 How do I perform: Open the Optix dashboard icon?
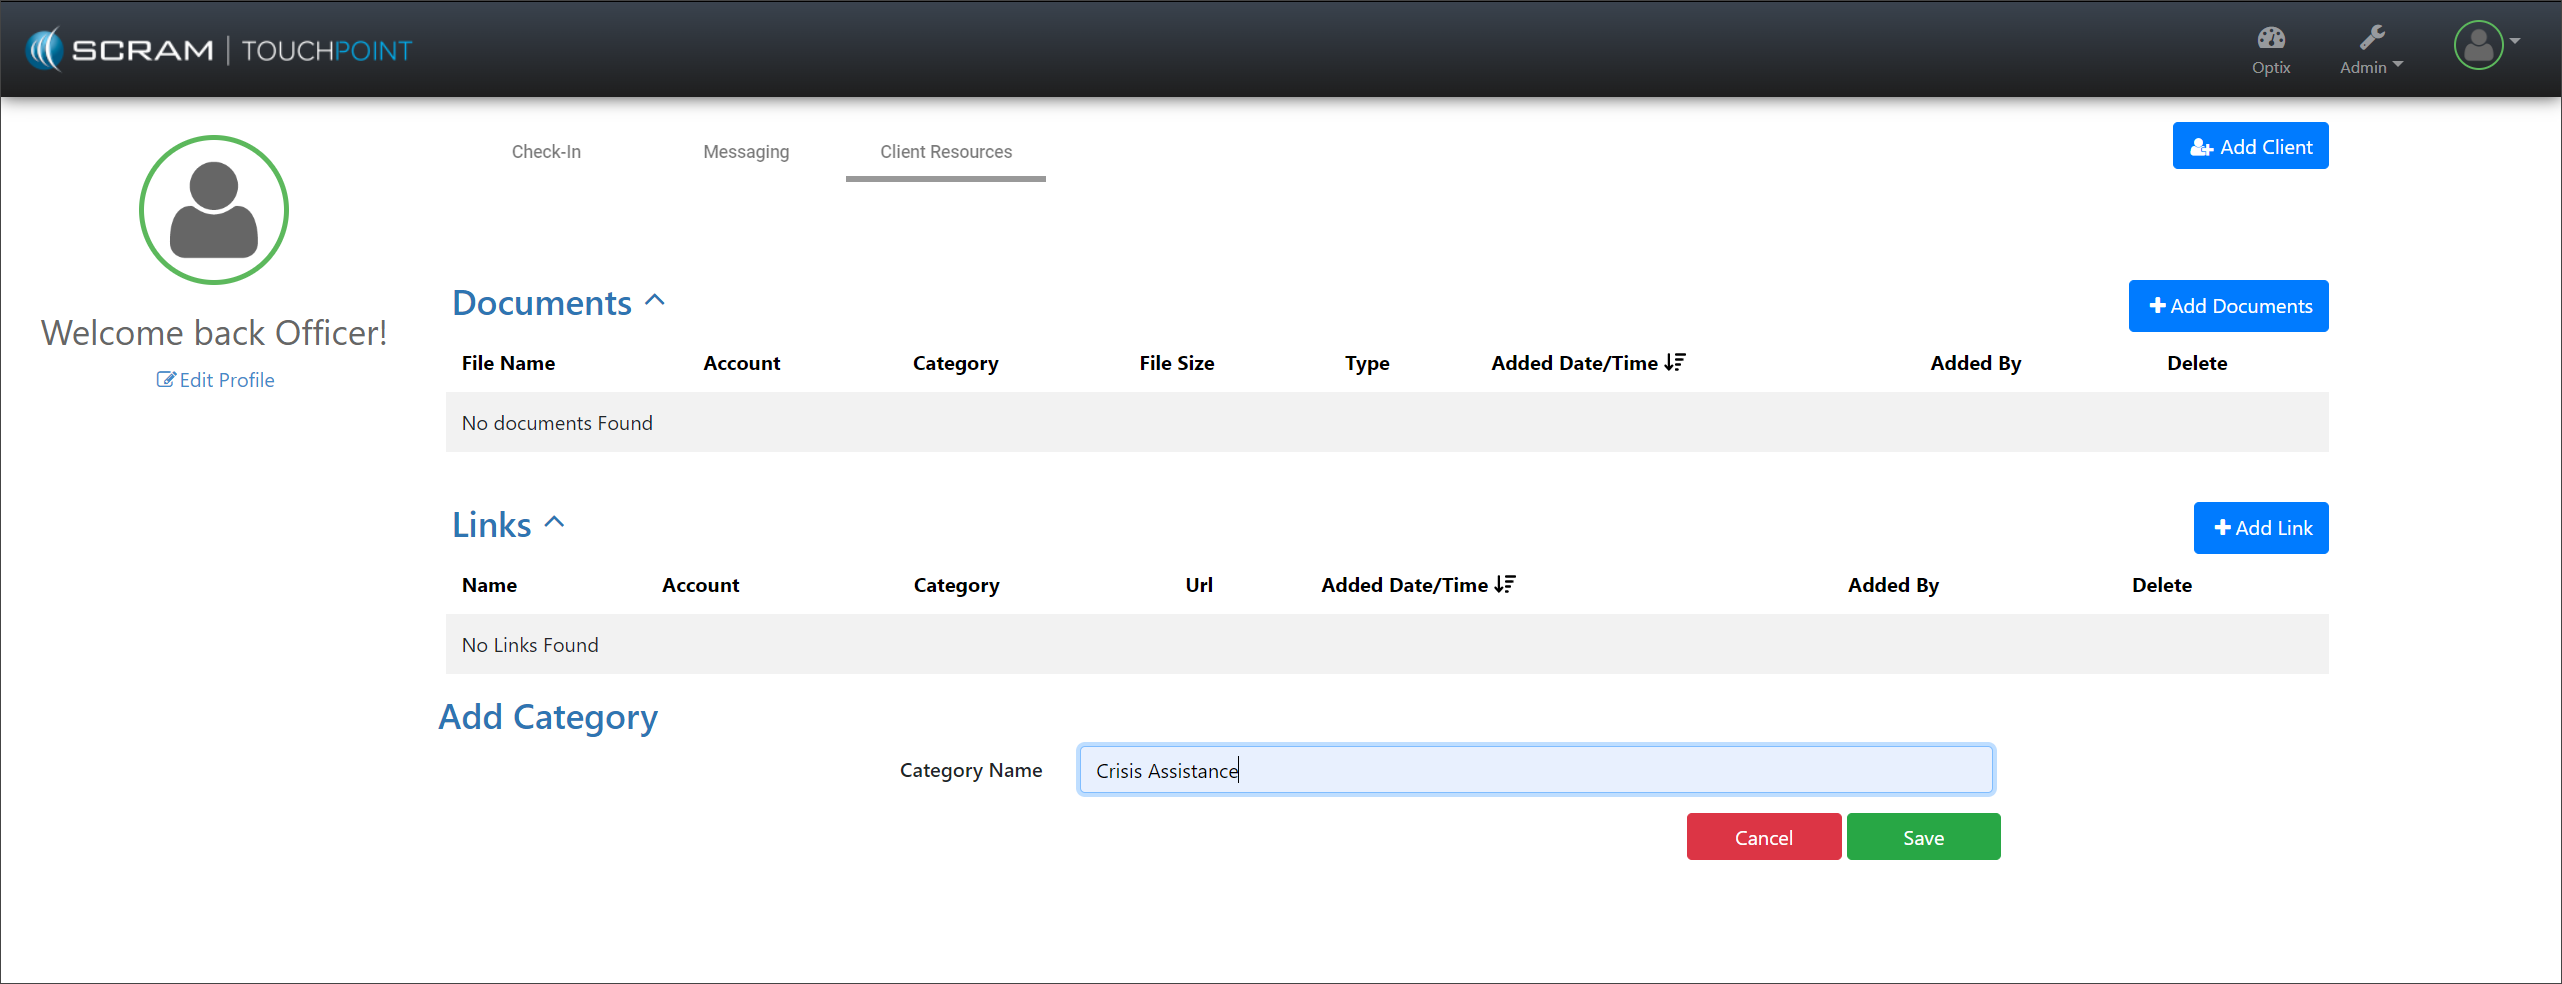[x=2270, y=49]
